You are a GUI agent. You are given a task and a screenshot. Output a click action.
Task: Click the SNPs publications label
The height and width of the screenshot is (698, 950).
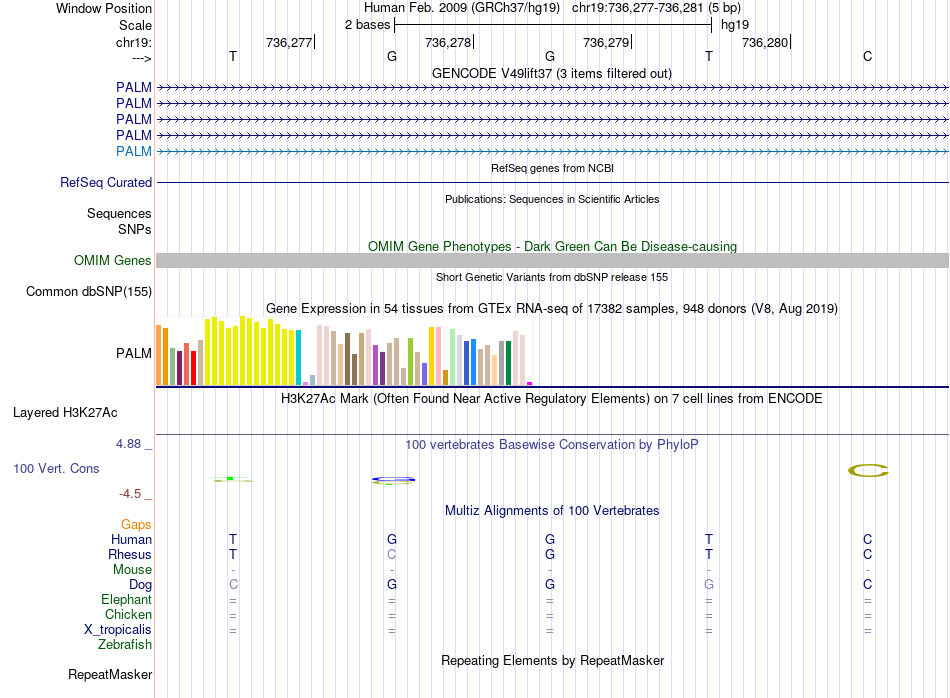tap(135, 229)
